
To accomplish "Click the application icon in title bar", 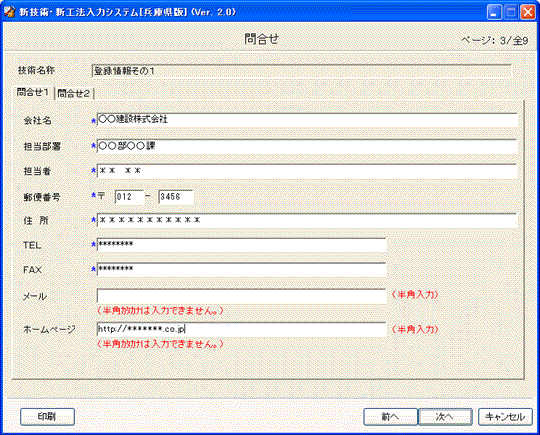I will [x=9, y=12].
